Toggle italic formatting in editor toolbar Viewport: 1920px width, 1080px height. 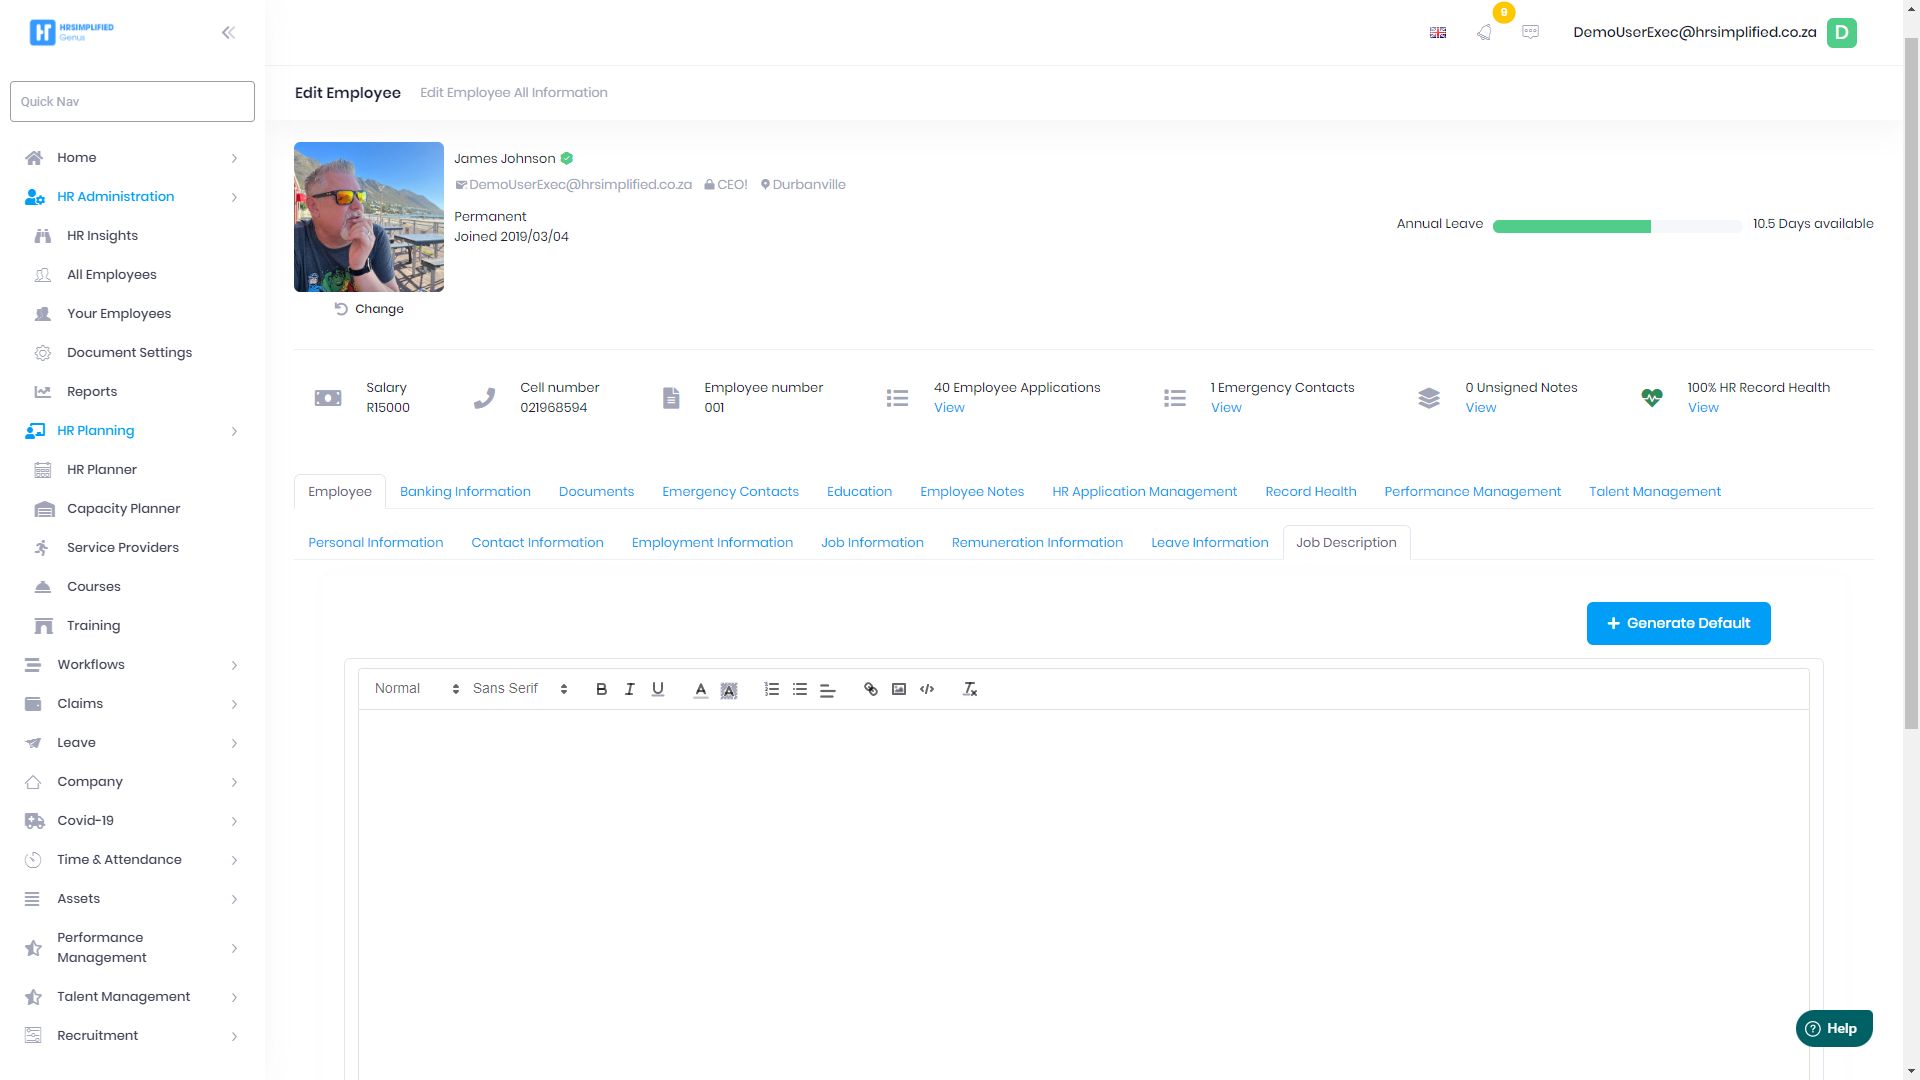[x=629, y=689]
